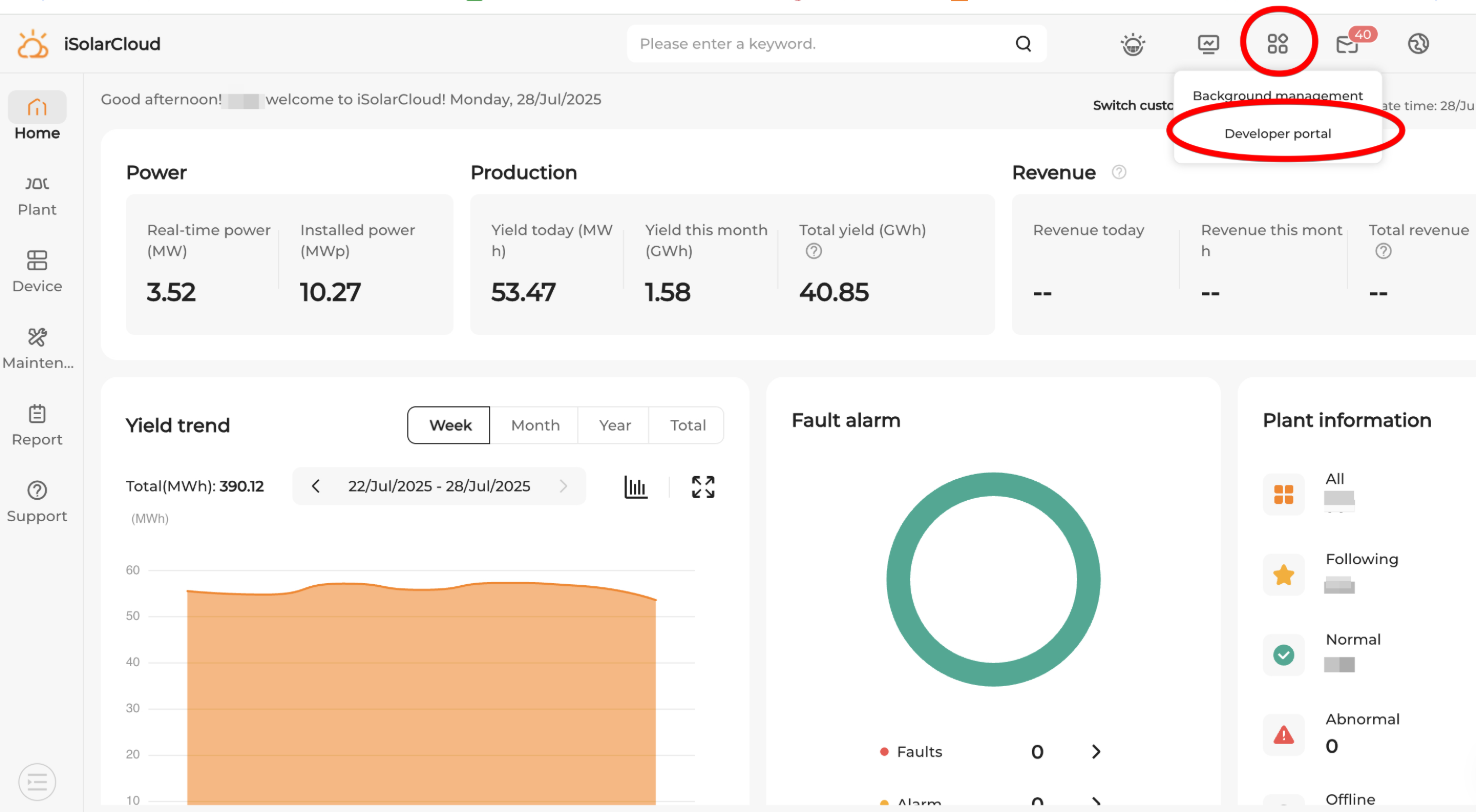Open the messages envelope icon
Screen dimensions: 1476x812
[x=1347, y=44]
